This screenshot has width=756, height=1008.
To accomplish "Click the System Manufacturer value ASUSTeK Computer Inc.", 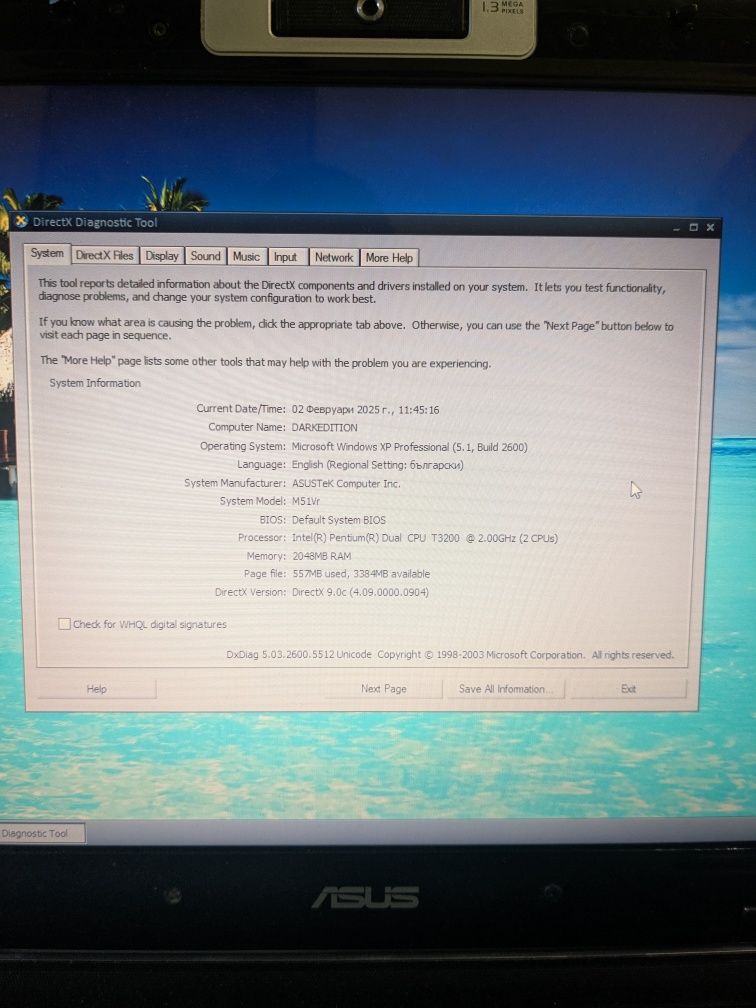I will (x=346, y=483).
